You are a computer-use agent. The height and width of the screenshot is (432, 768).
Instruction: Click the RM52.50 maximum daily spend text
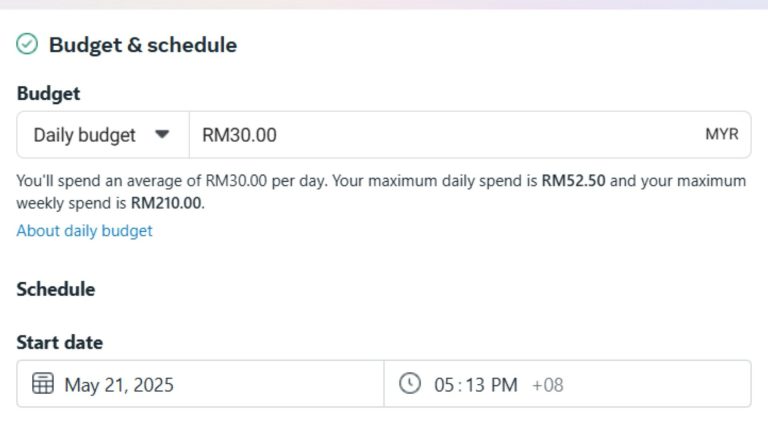pyautogui.click(x=573, y=181)
